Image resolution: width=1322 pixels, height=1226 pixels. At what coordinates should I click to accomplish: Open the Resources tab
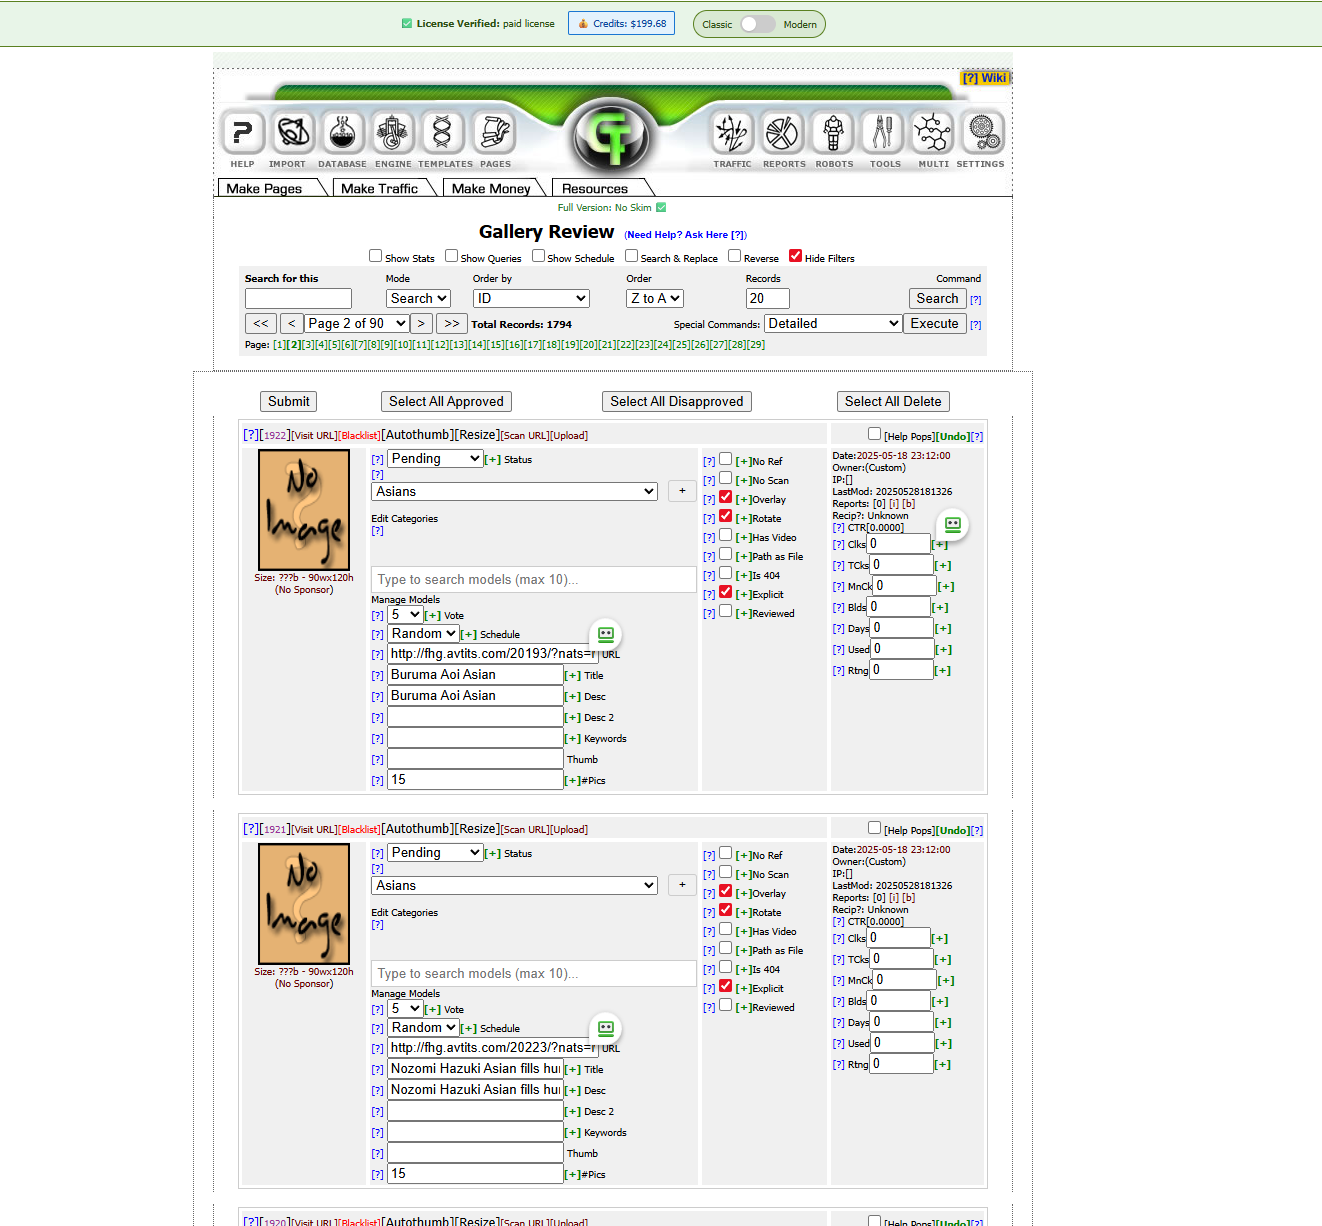point(595,188)
